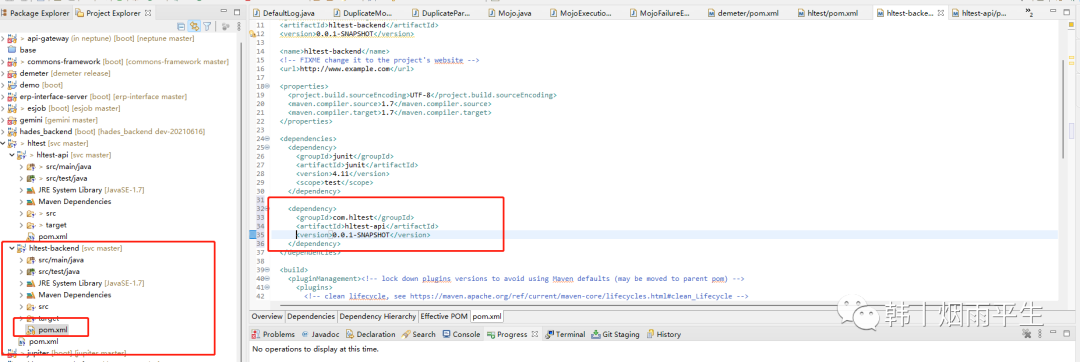Switch to DefaultLog.java editor tab
Screen dimensions: 1080x362
coord(283,12)
